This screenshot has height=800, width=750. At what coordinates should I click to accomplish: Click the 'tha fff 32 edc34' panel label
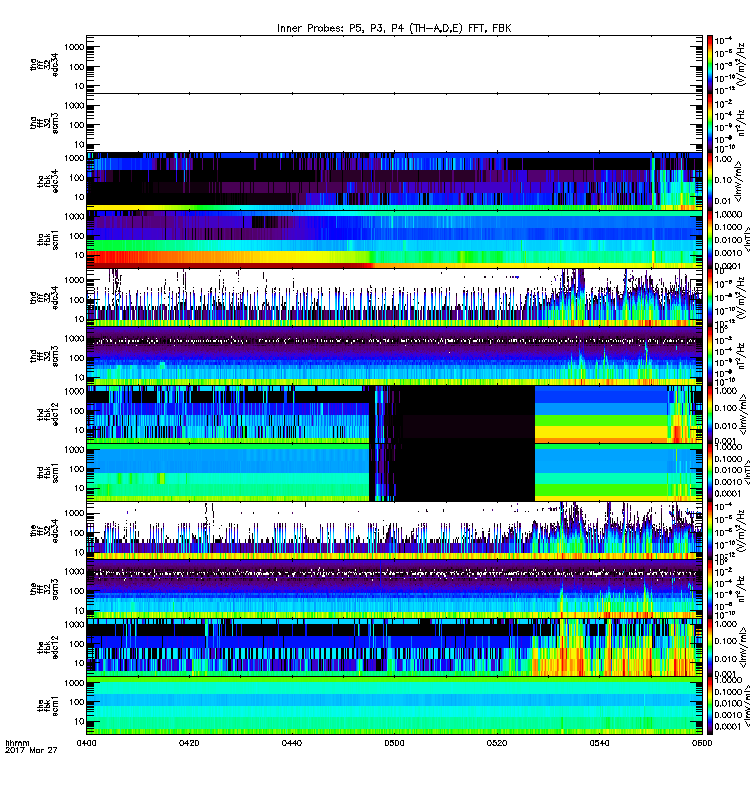click(44, 65)
